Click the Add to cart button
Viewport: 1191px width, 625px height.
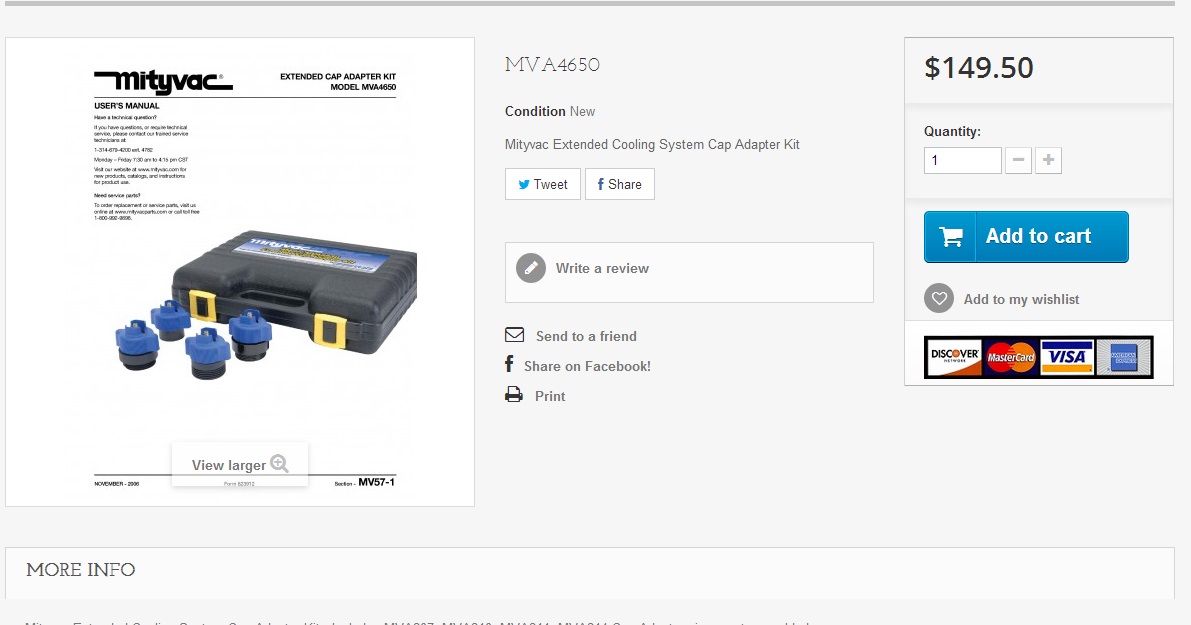pyautogui.click(x=1026, y=237)
